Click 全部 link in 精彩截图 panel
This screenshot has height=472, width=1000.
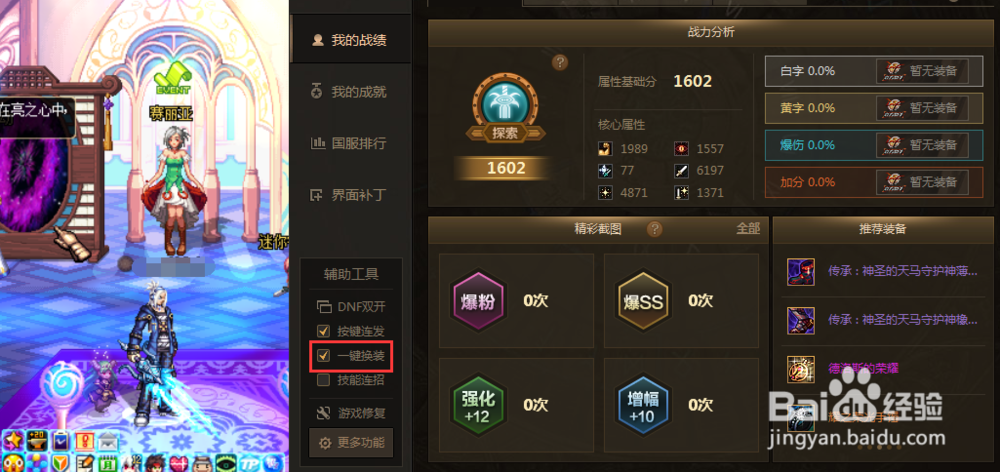coord(748,228)
